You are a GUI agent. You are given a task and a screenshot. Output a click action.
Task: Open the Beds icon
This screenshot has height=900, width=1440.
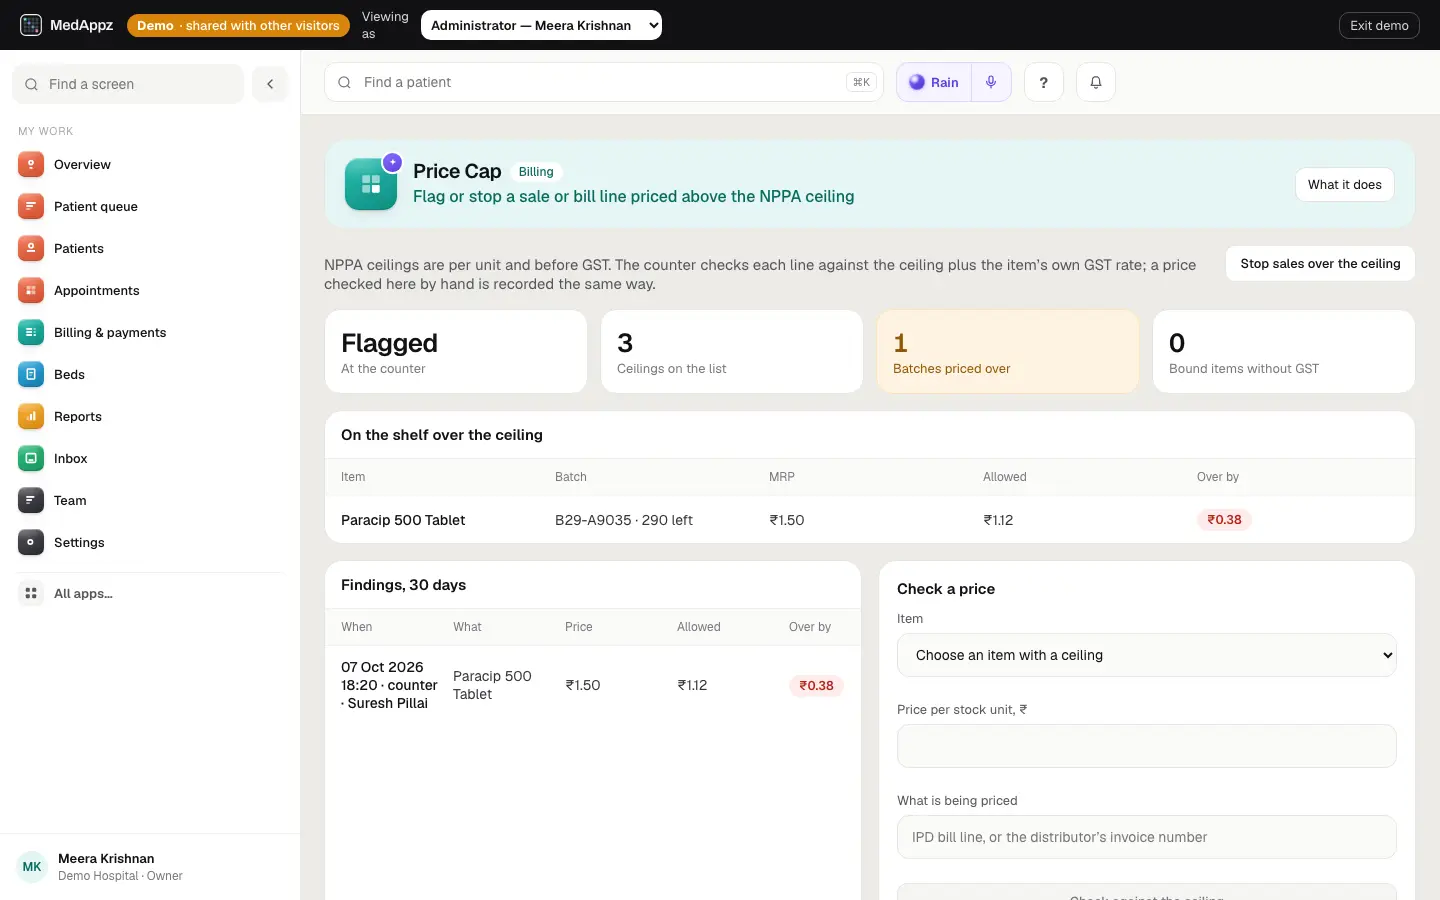click(31, 375)
